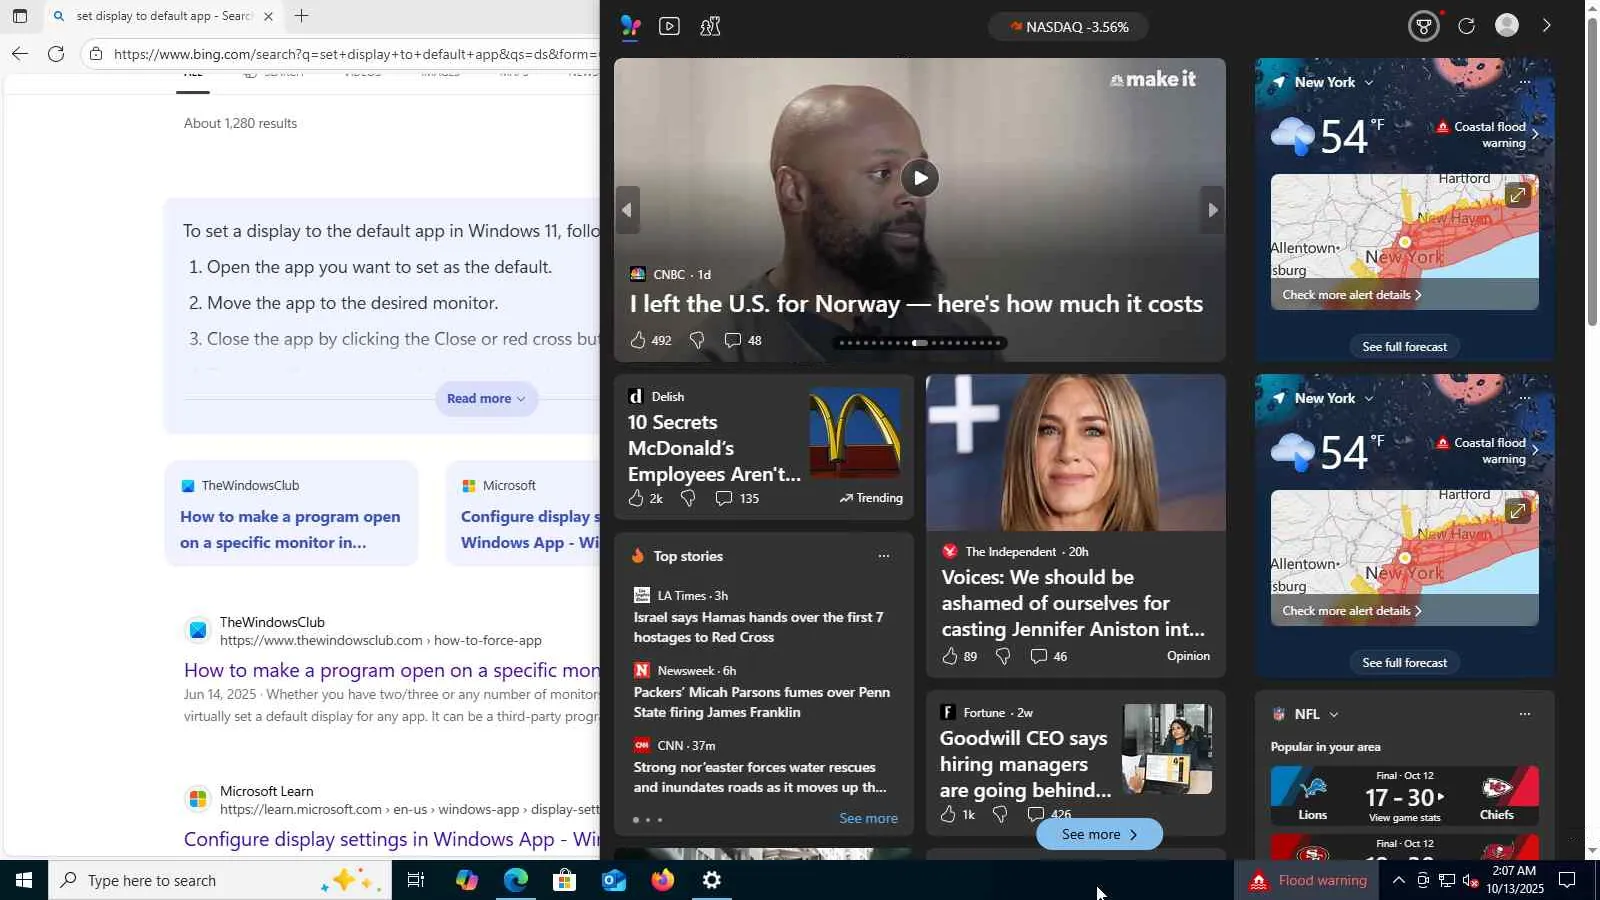Open the notification center icon

point(1568,880)
